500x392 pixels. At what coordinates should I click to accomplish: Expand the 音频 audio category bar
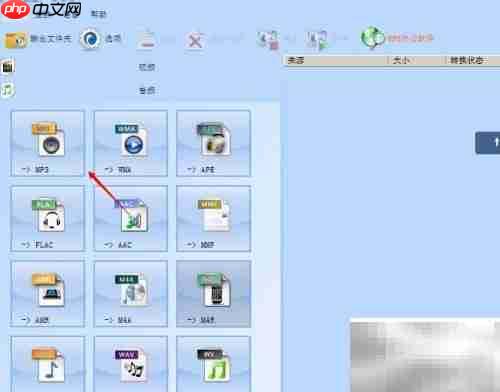tap(140, 90)
